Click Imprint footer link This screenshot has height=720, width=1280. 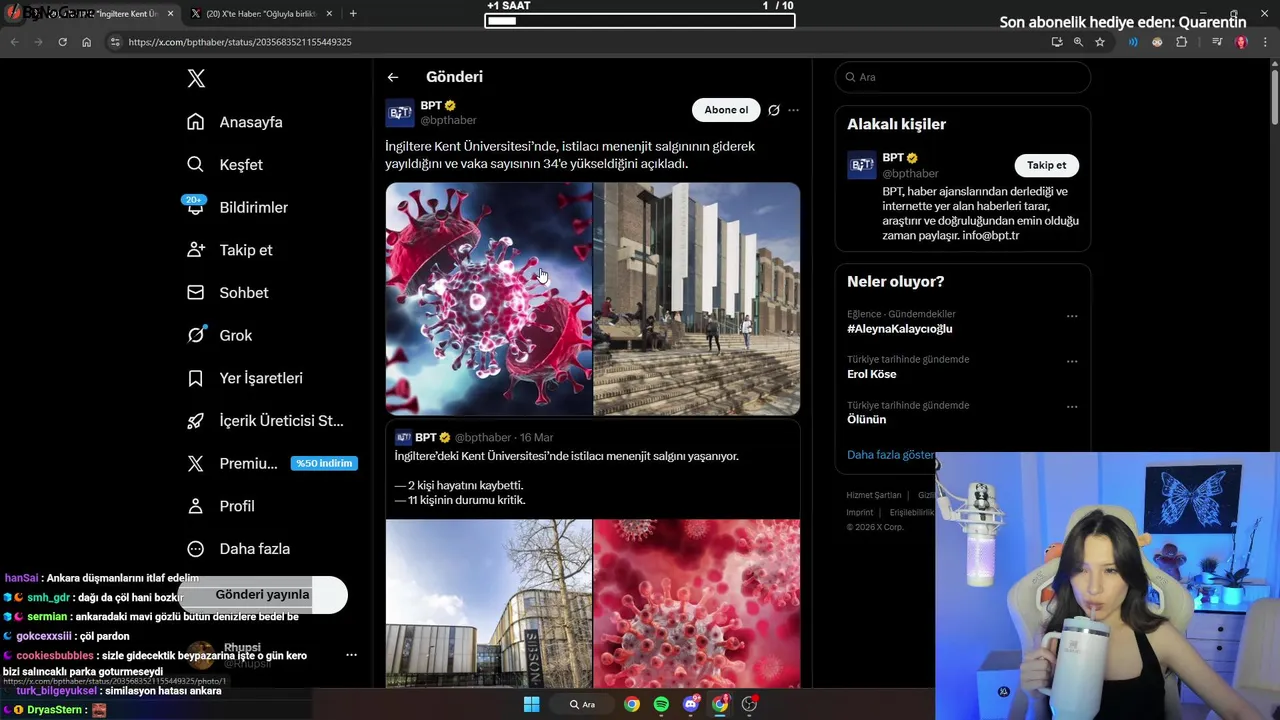coord(860,512)
